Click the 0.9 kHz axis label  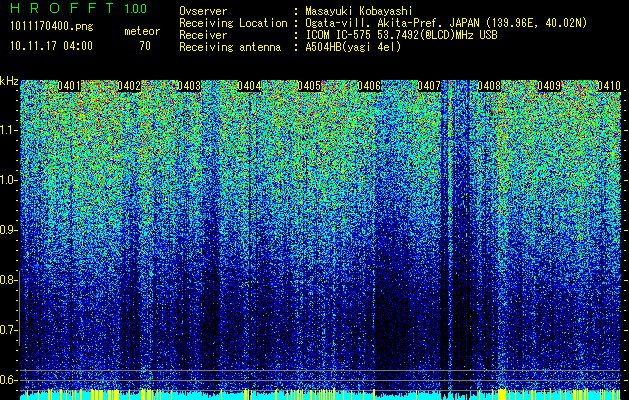(x=9, y=230)
